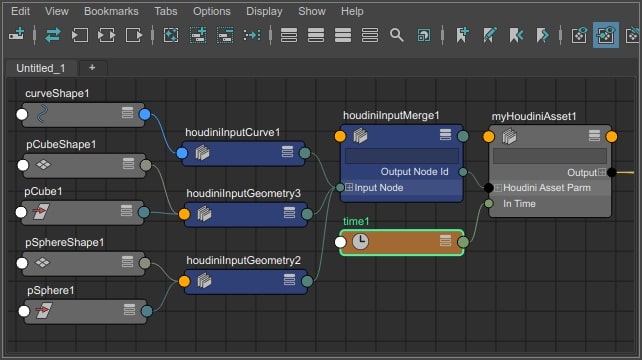The image size is (642, 360).
Task: Toggle the highlighted grid snap icon
Action: [x=606, y=35]
